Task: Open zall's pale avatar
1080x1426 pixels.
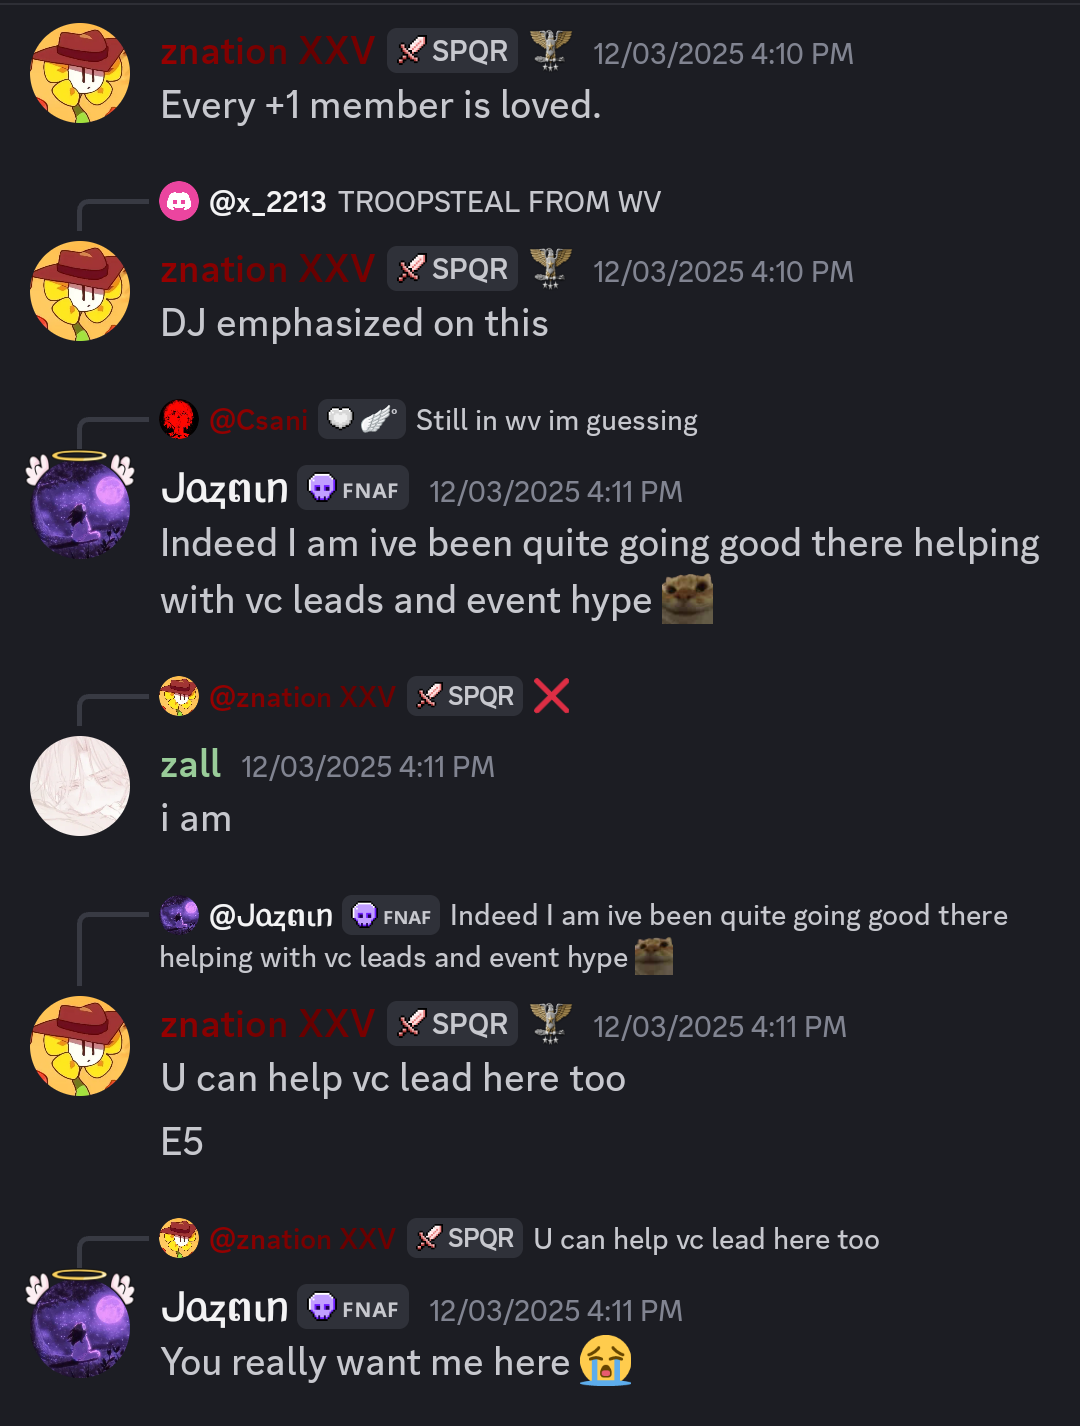Action: point(80,786)
